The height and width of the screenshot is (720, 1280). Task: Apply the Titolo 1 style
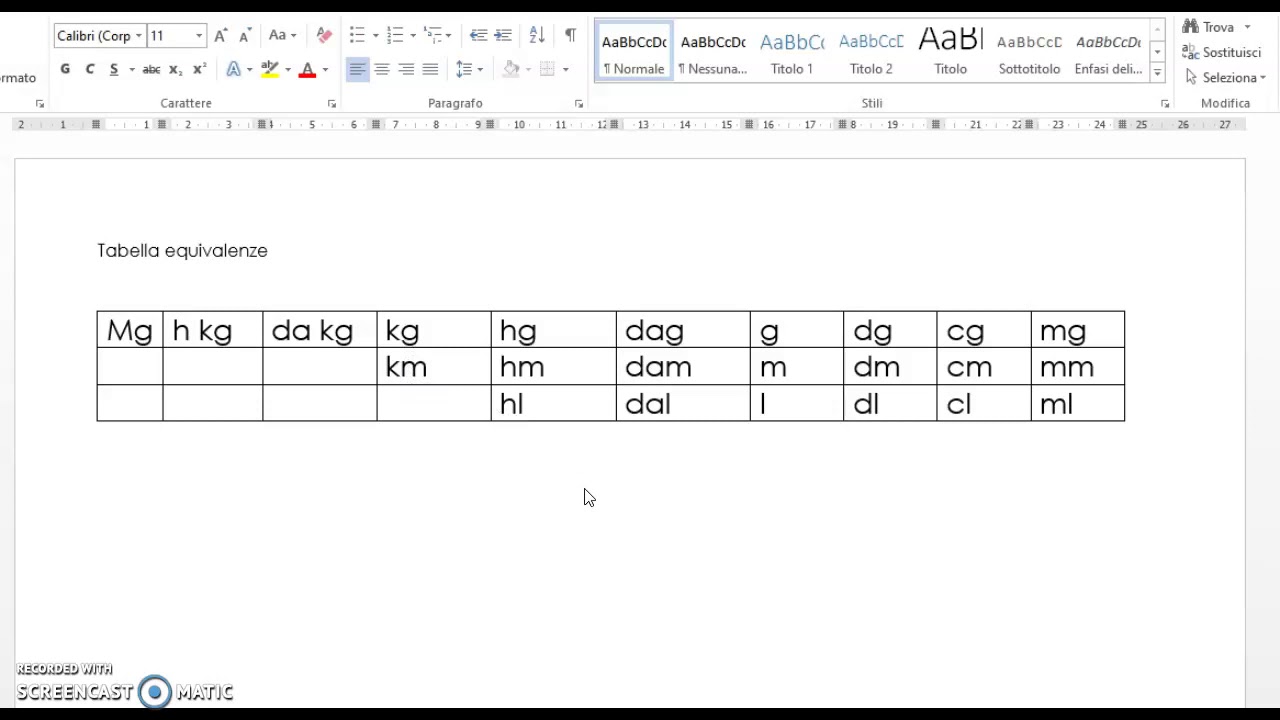tap(792, 52)
